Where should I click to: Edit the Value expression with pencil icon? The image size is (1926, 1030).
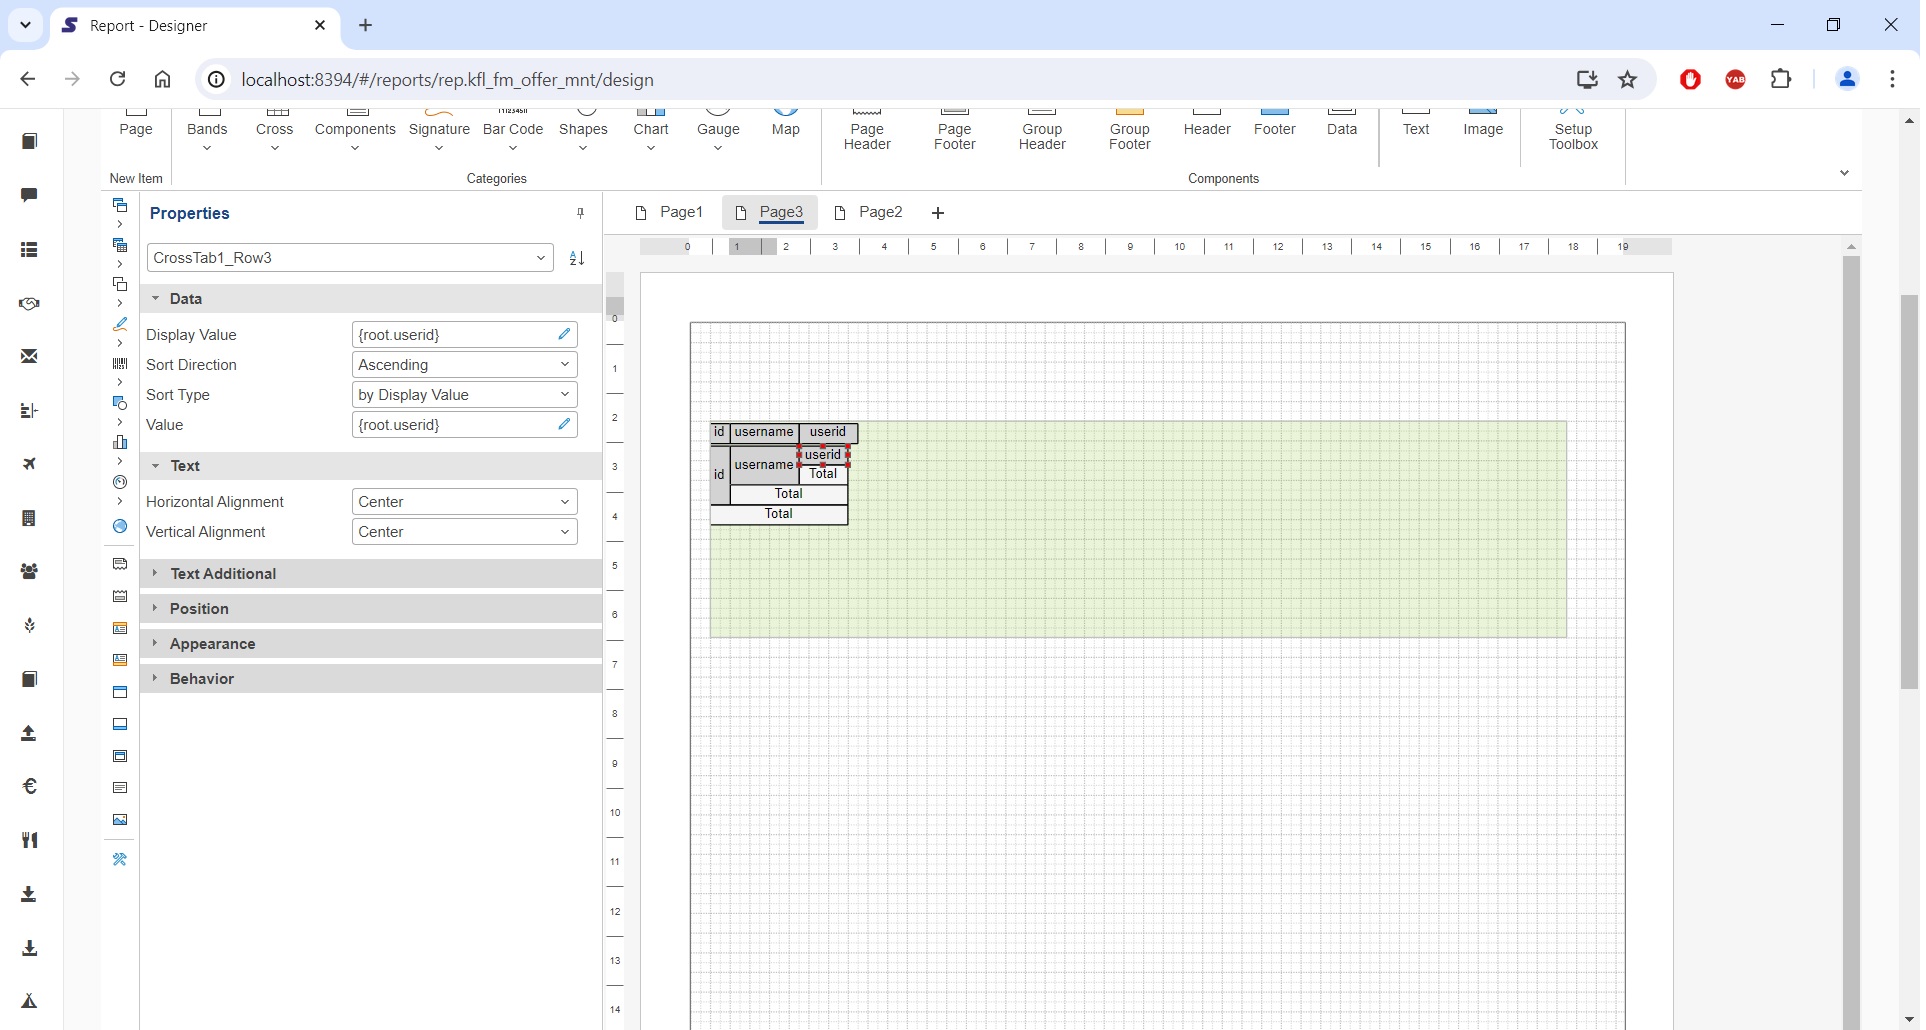pos(564,424)
